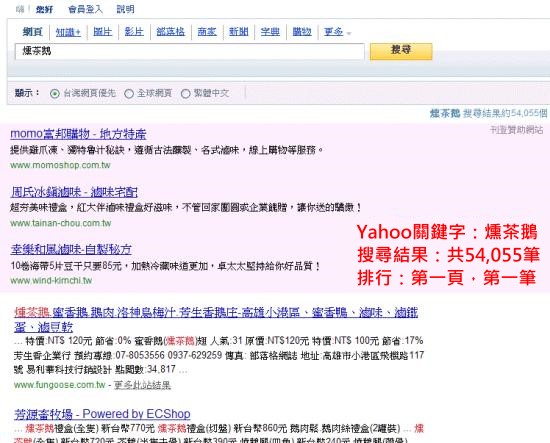The width and height of the screenshot is (550, 443).
Task: Switch to the 圖片 search tab
Action: pos(102,32)
